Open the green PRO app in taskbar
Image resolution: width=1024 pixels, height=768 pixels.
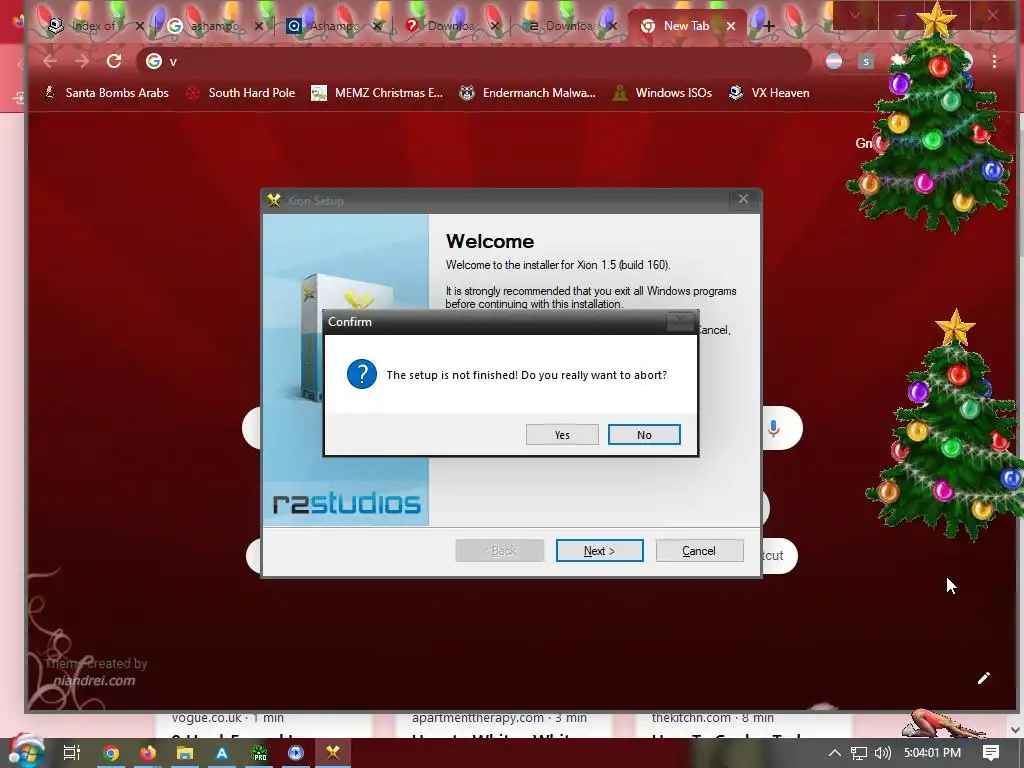259,753
